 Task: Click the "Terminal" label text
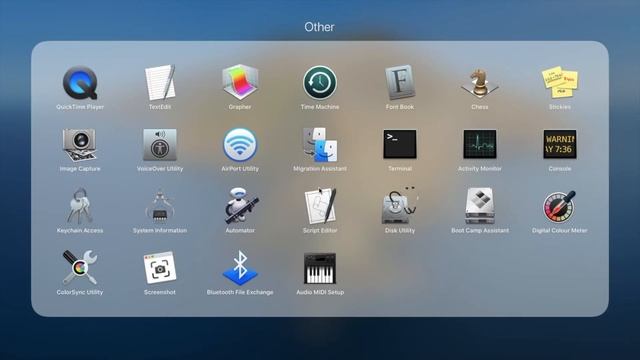[400, 169]
